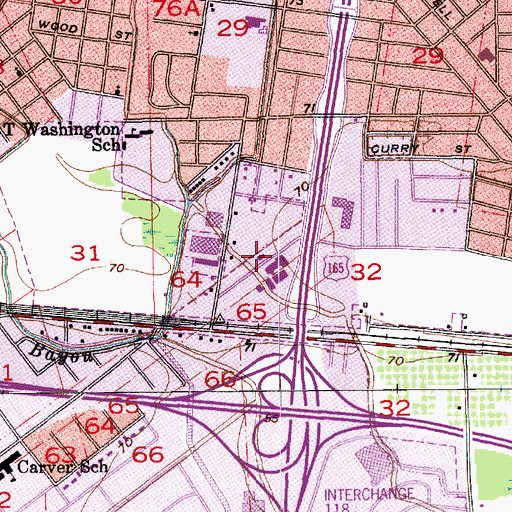Click the 'INTERCHANGE' label
This screenshot has width=512, height=512.
coord(369,494)
